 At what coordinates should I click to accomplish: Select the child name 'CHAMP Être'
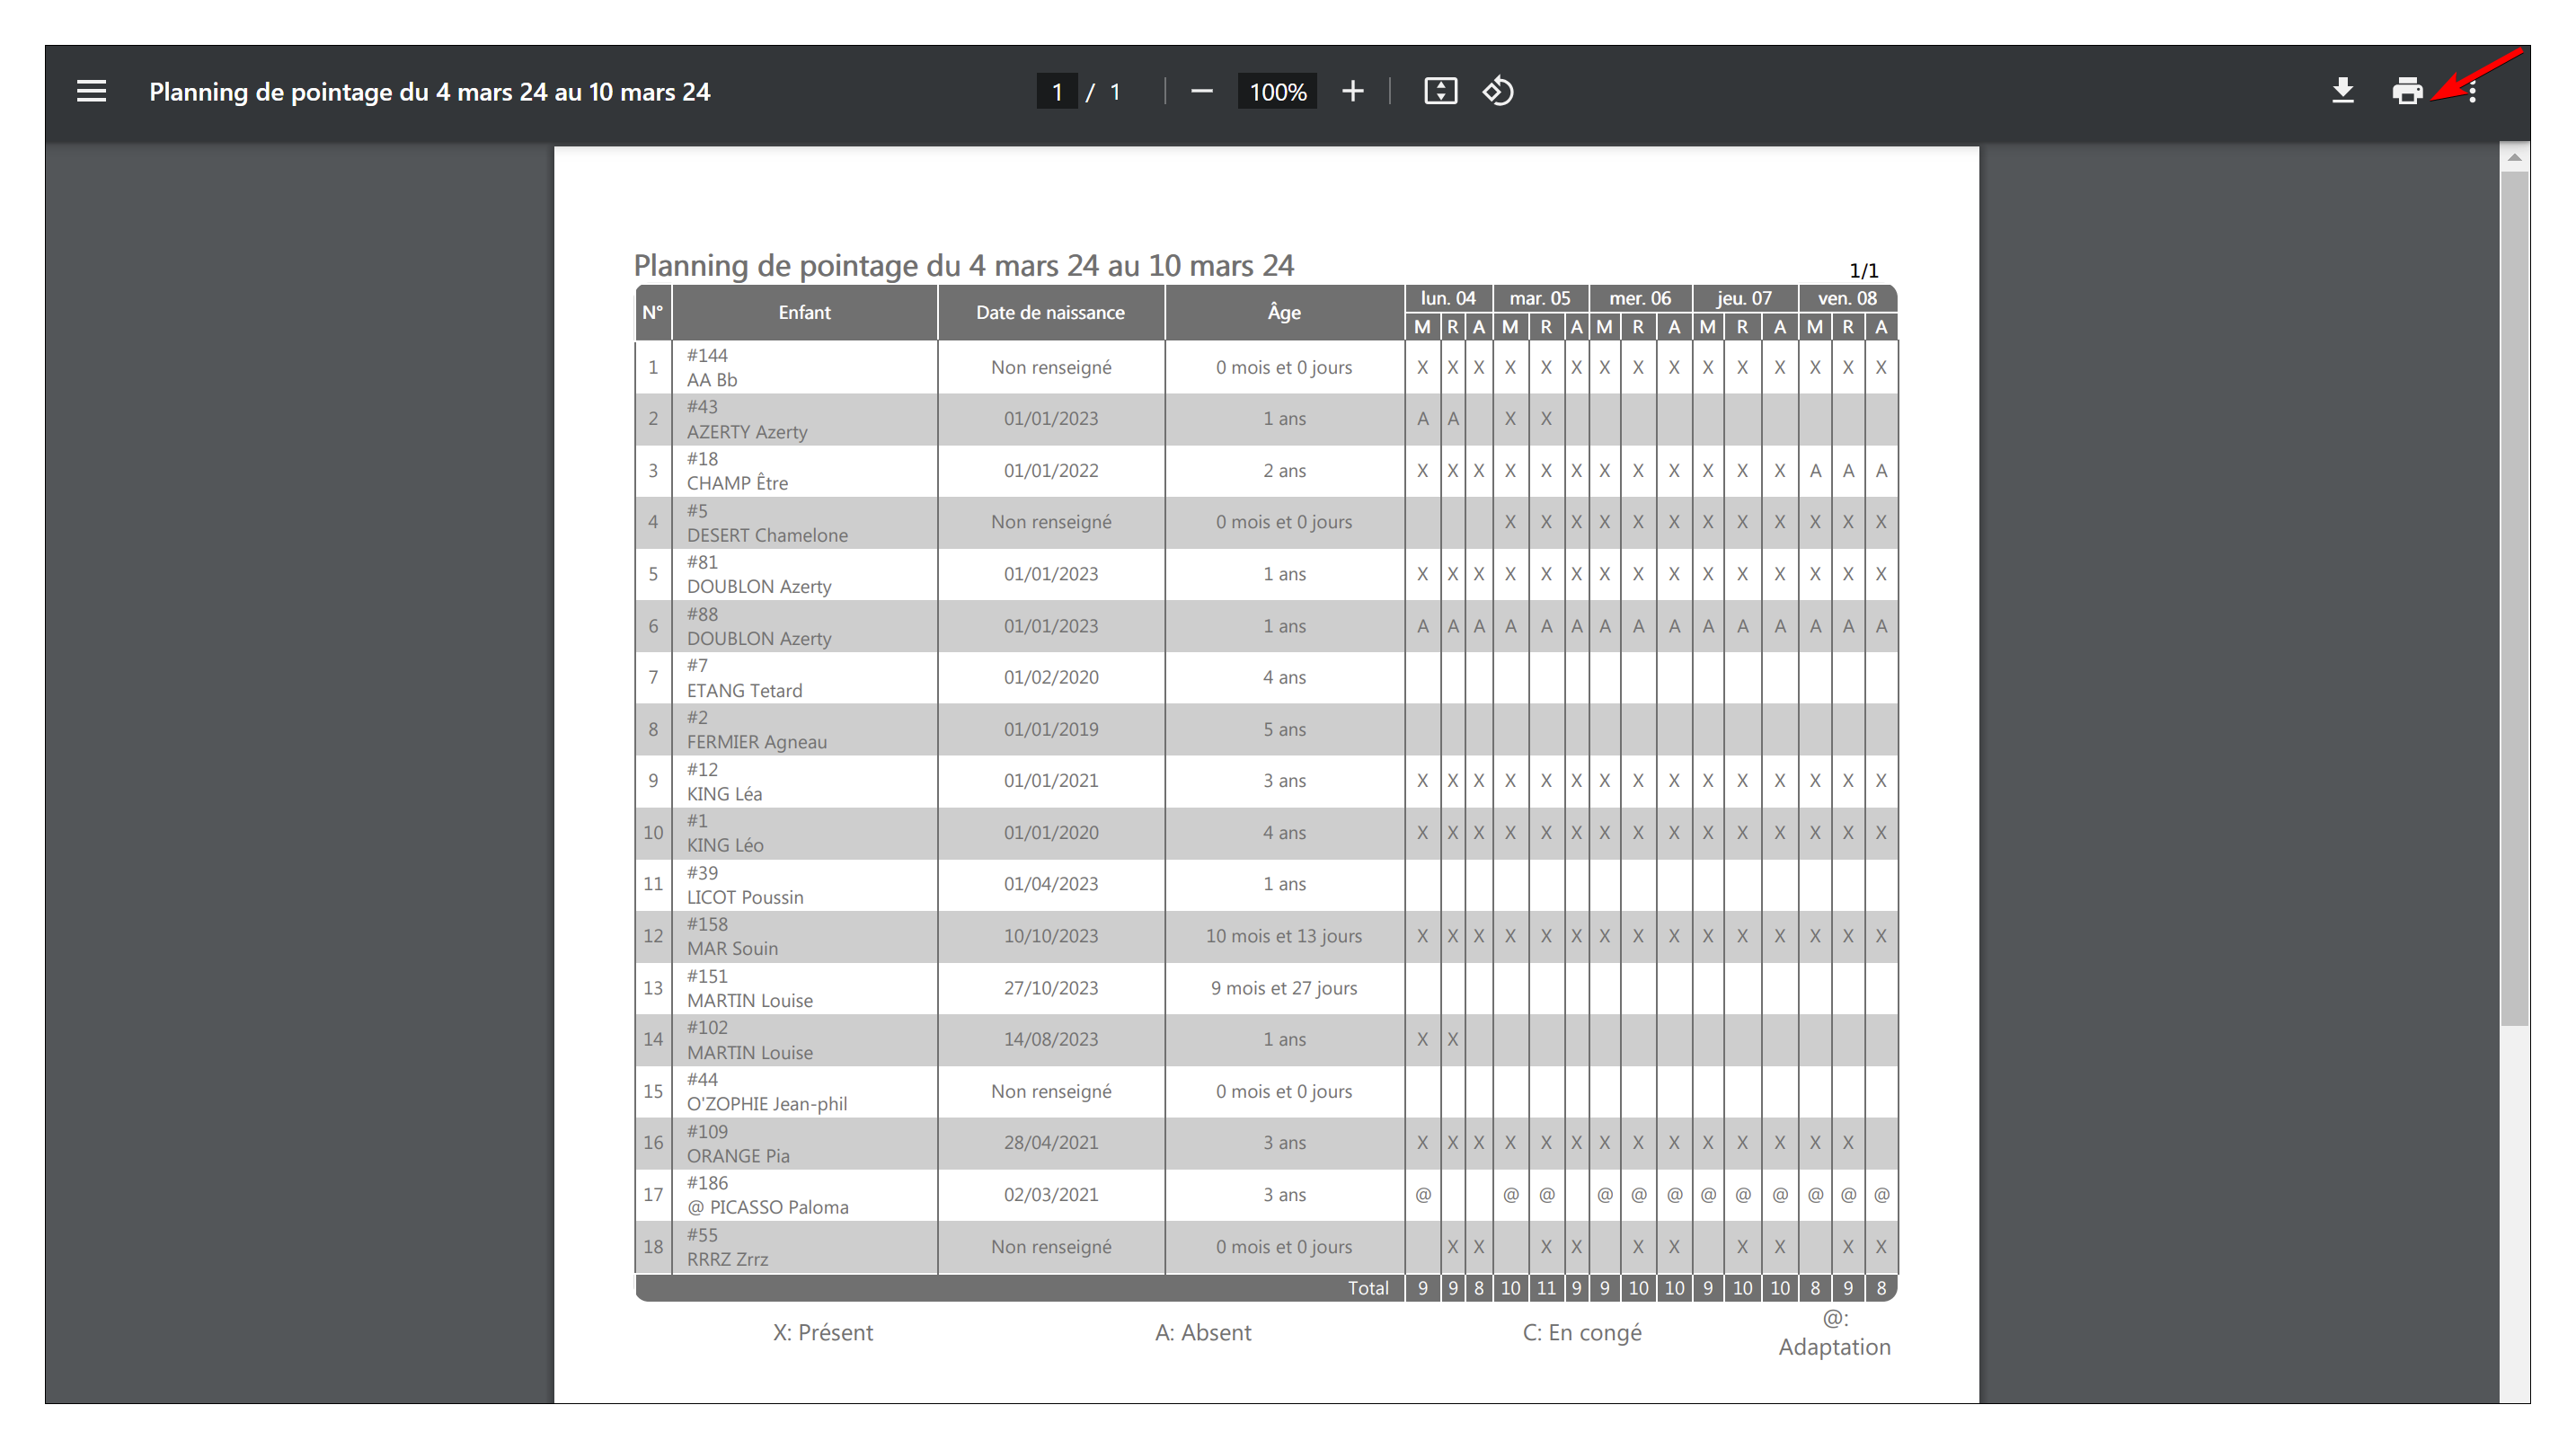[x=737, y=483]
